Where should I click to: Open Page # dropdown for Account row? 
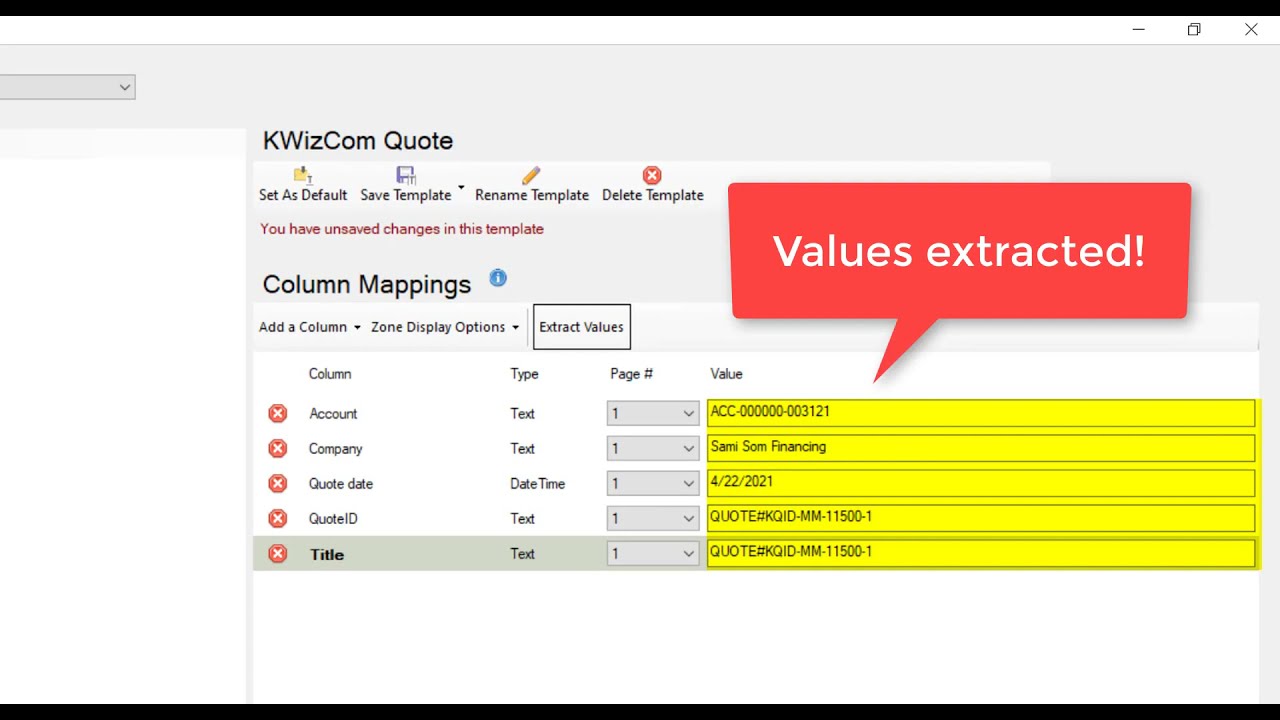point(652,413)
